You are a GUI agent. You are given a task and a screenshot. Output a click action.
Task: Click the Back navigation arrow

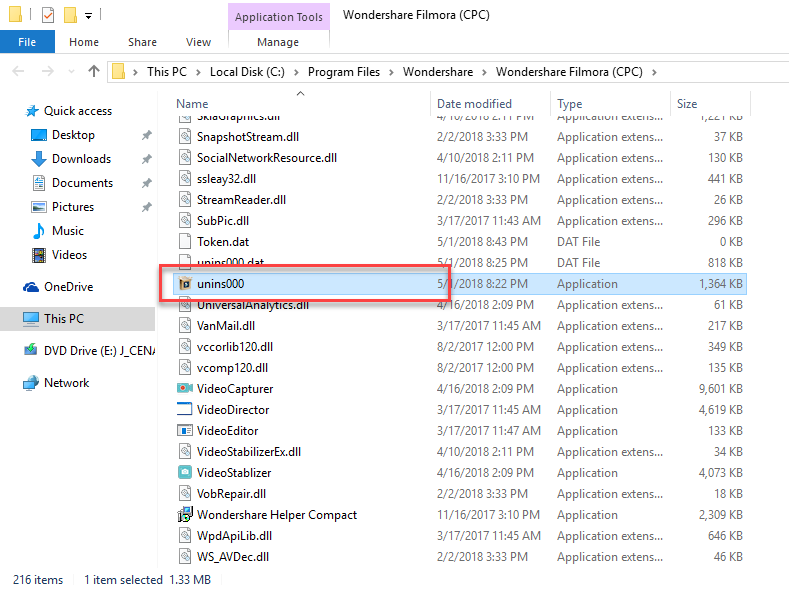(x=18, y=71)
